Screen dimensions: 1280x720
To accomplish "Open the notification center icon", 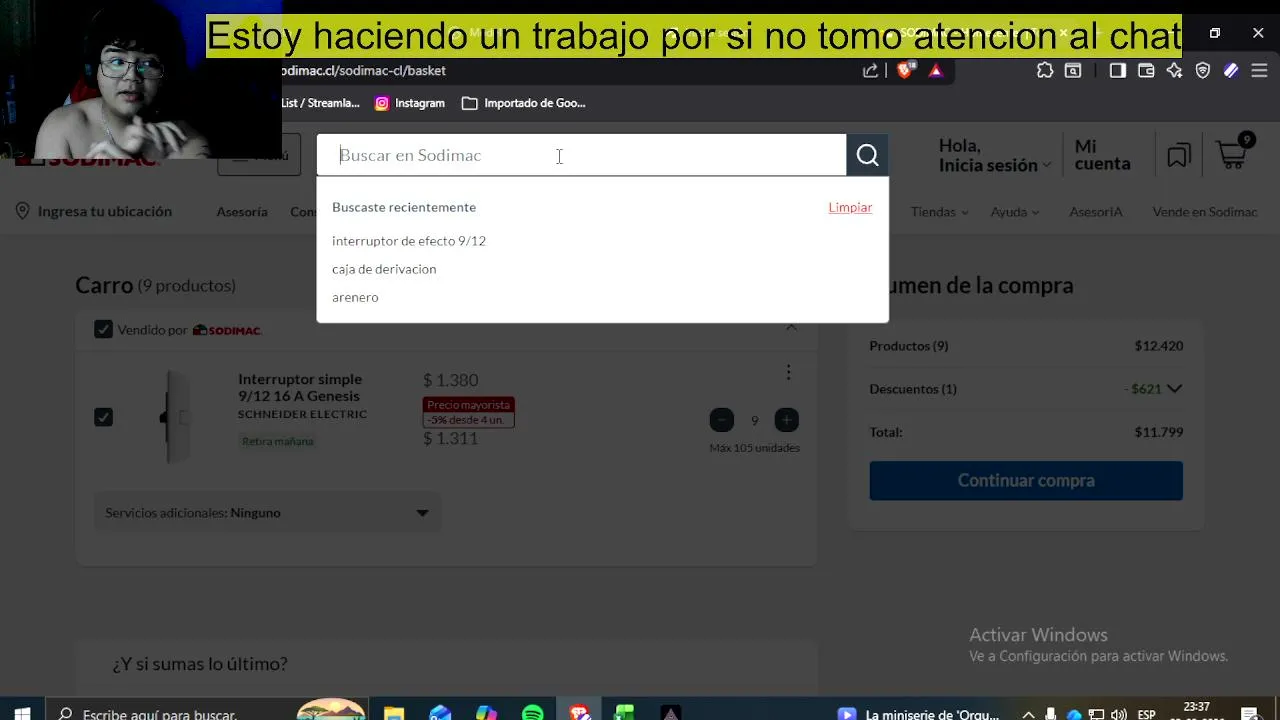I will coord(1249,714).
